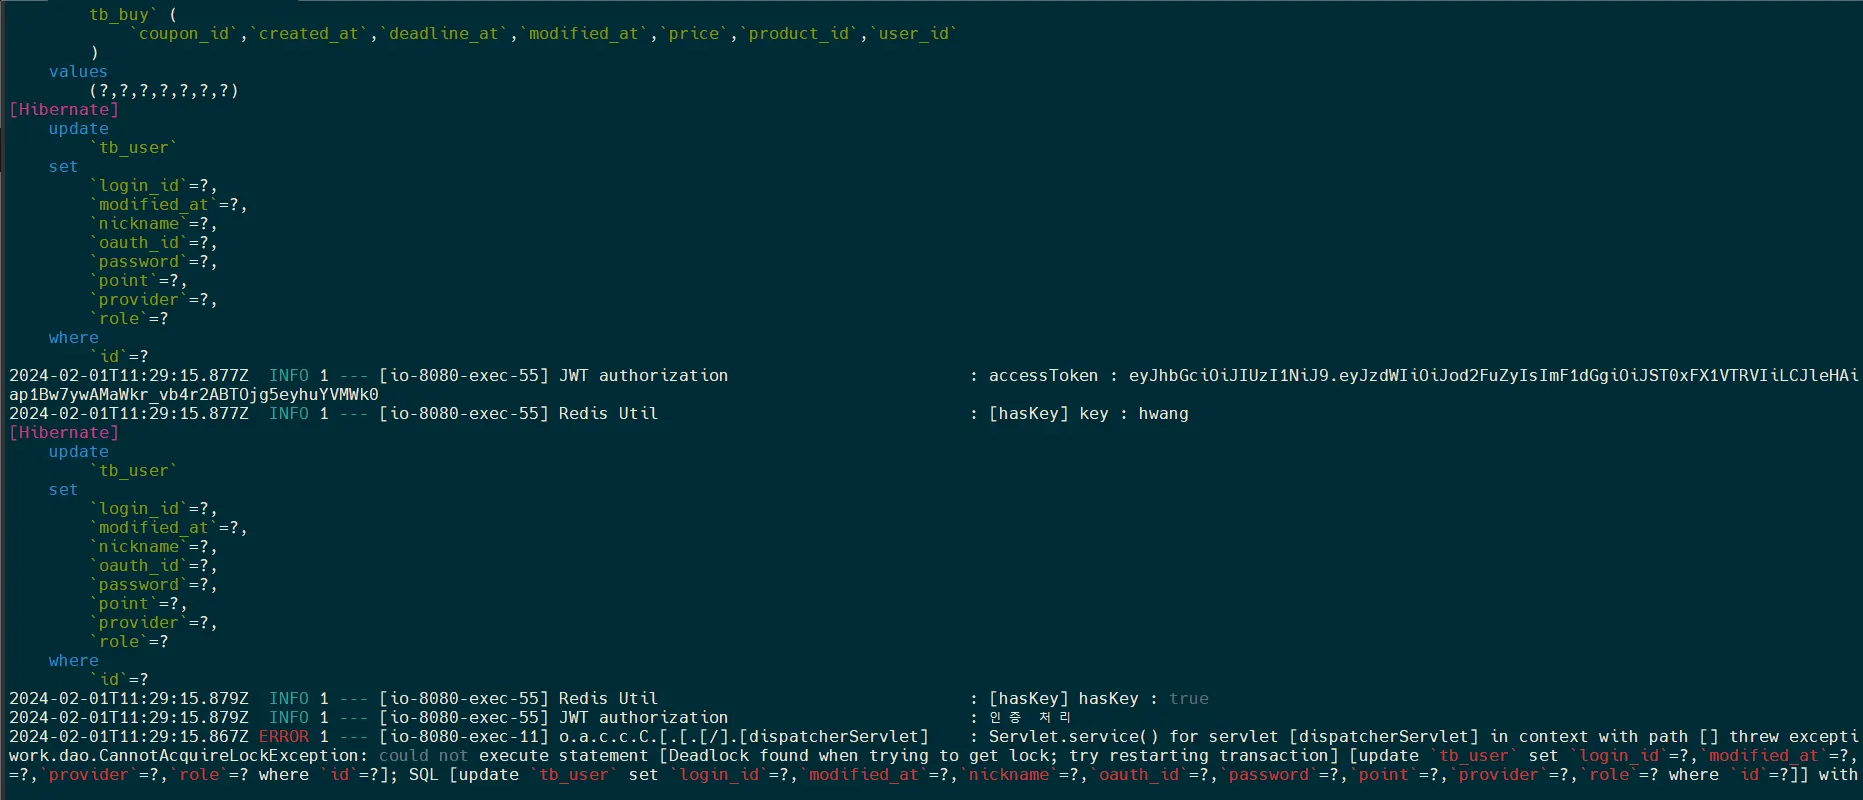Click the hasKey result value true
The height and width of the screenshot is (800, 1863).
pyautogui.click(x=1188, y=699)
